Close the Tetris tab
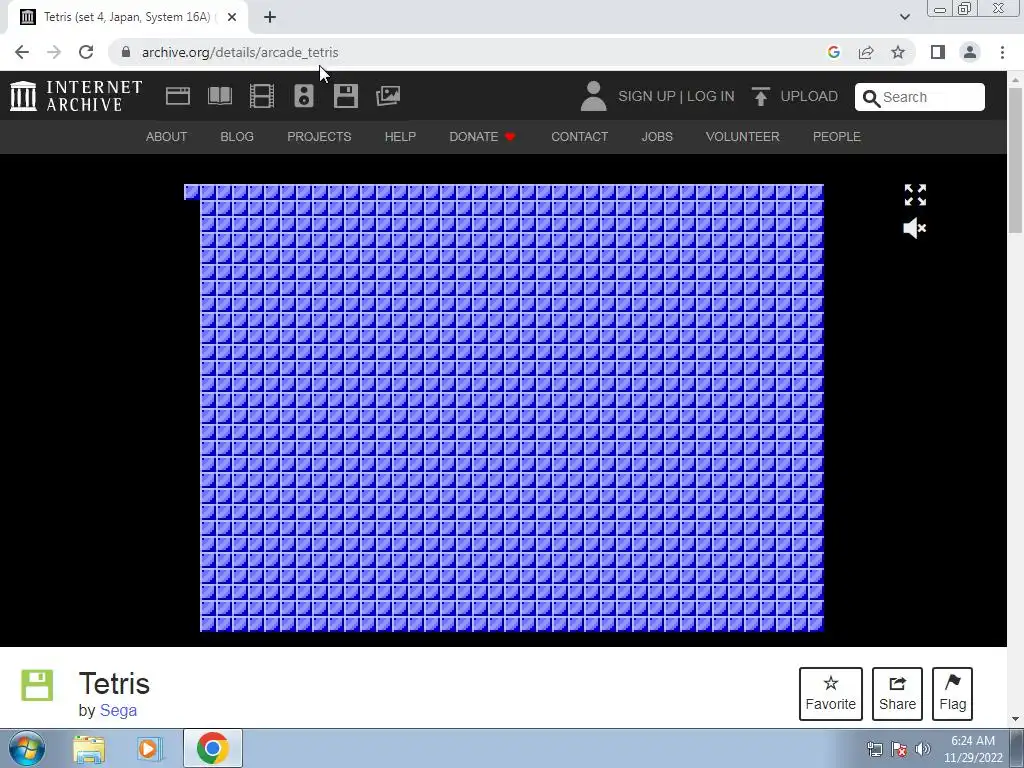1024x768 pixels. (x=232, y=17)
